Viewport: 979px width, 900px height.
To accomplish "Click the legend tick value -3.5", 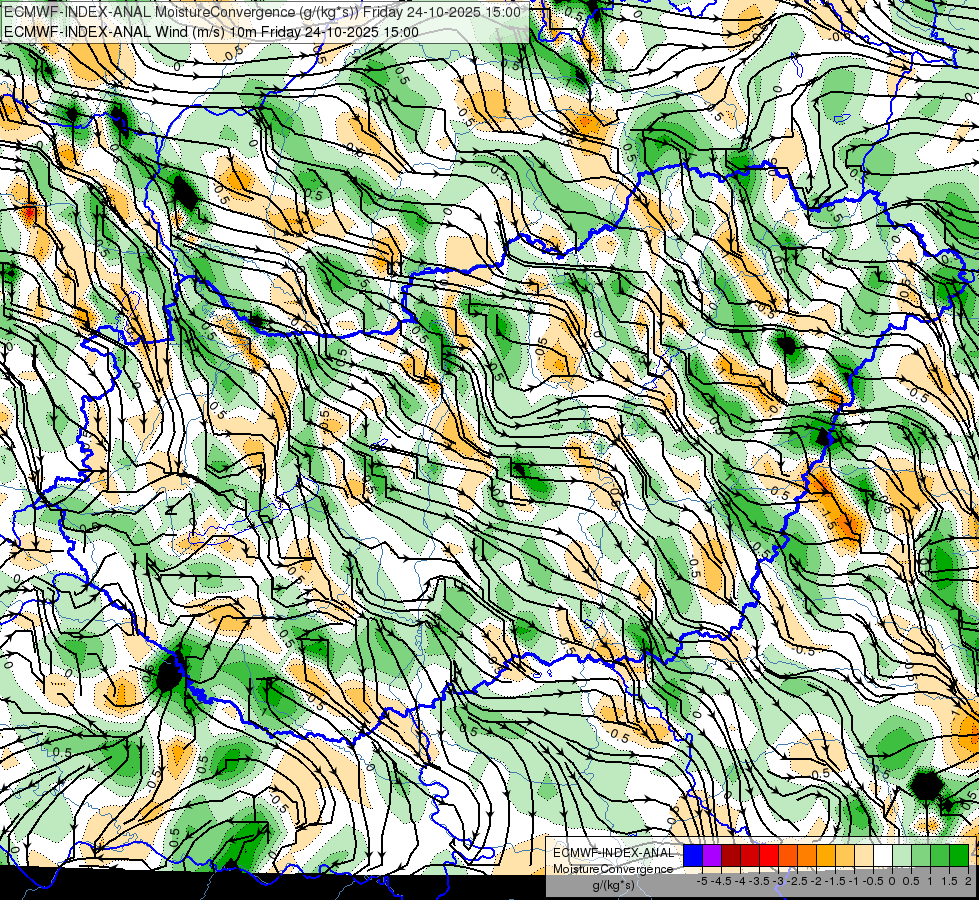I will tap(759, 881).
